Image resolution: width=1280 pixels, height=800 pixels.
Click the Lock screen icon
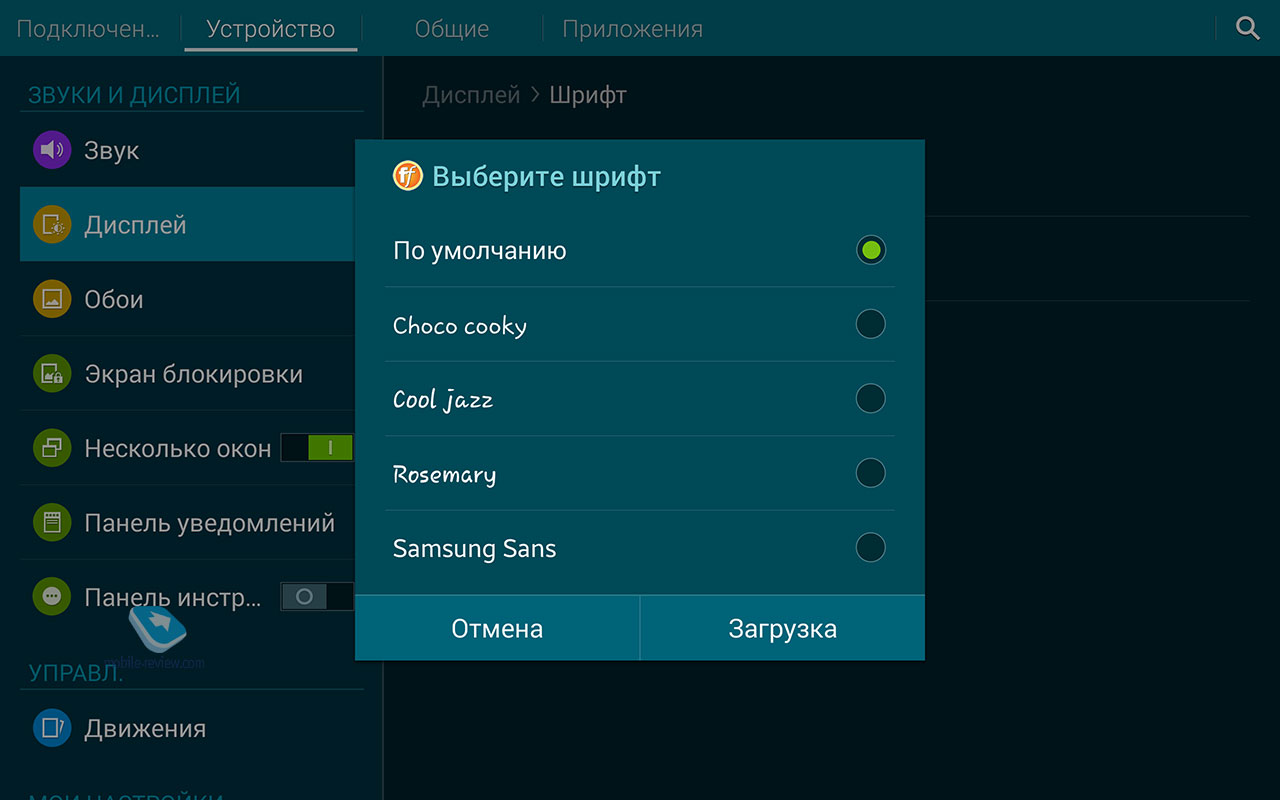(51, 374)
